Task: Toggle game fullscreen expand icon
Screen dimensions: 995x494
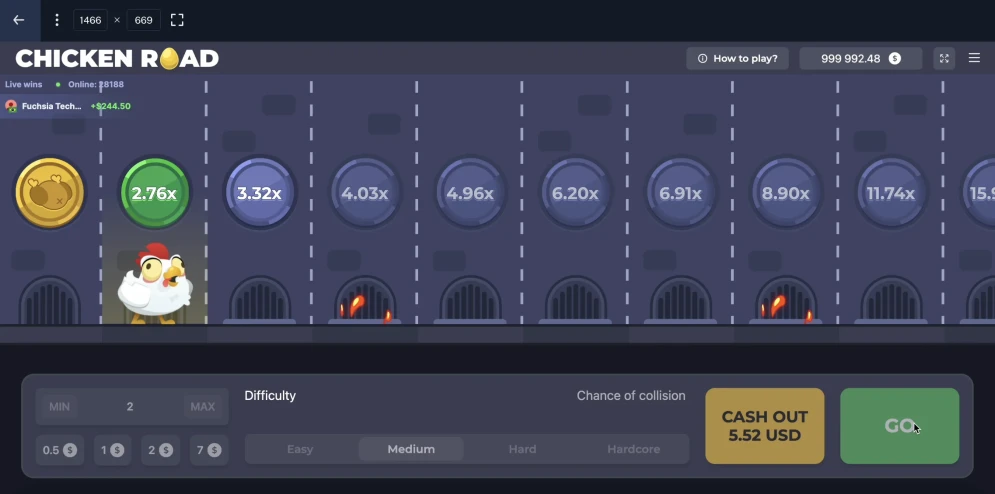Action: (943, 59)
